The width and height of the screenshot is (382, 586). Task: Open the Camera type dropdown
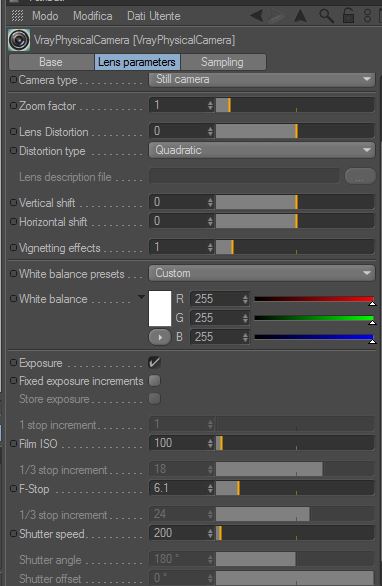pyautogui.click(x=262, y=79)
